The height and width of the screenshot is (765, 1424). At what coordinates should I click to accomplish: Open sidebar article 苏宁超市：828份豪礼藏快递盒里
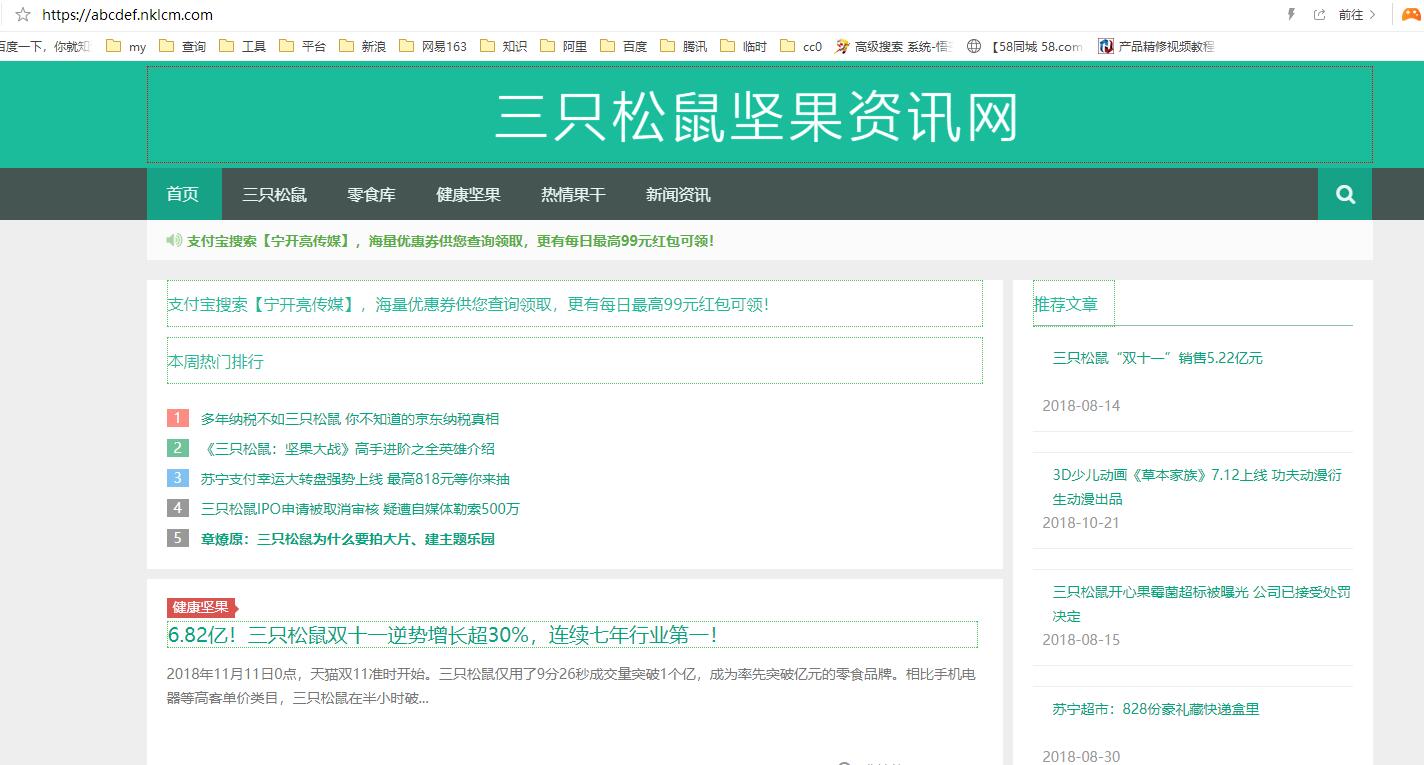tap(1155, 709)
